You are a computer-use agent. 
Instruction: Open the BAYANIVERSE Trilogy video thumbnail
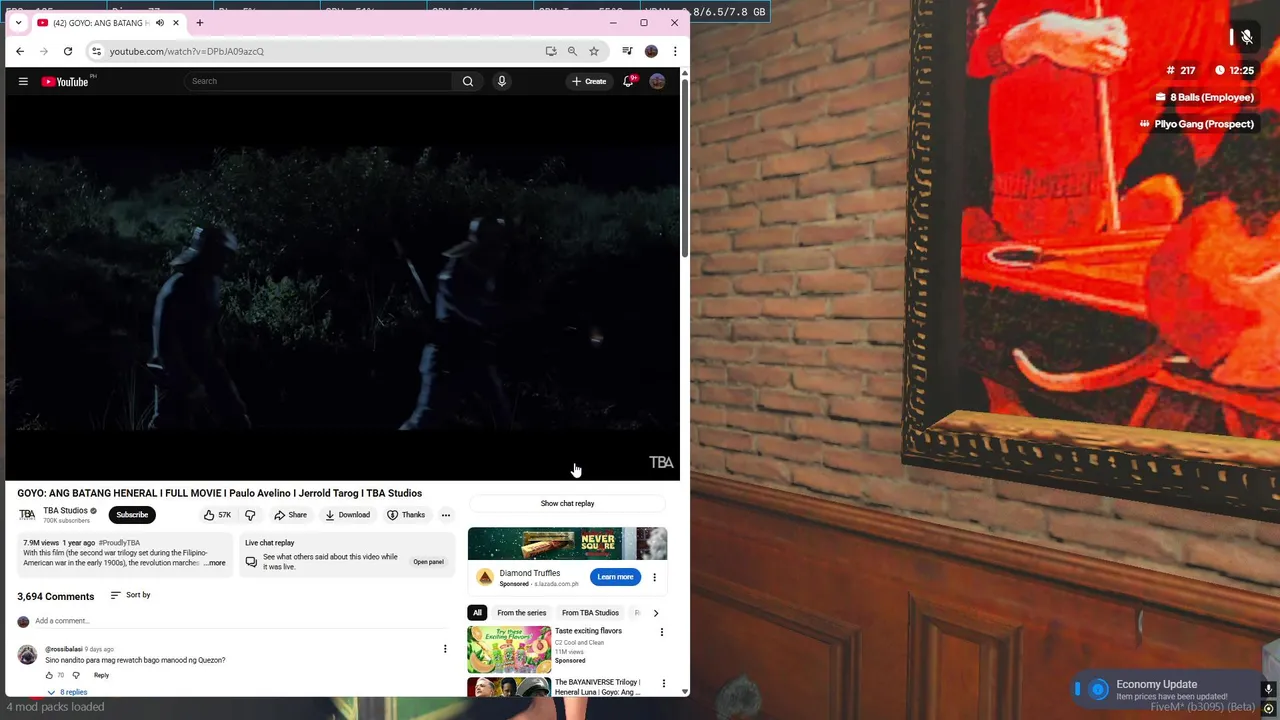[509, 688]
